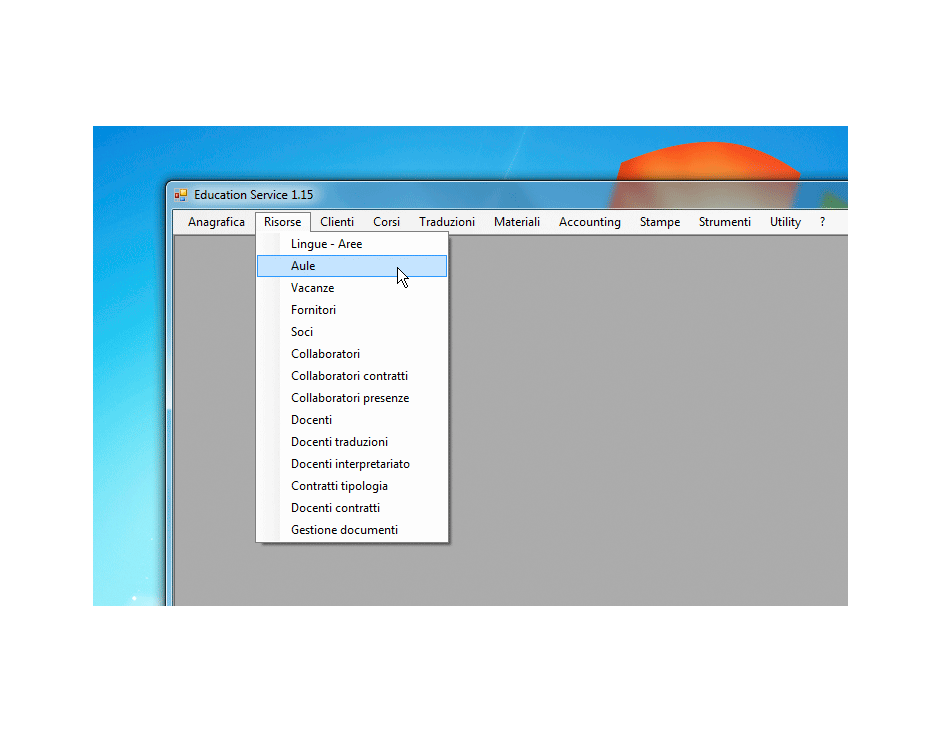Choose Collaboratori contratti
The height and width of the screenshot is (732, 940).
pyautogui.click(x=352, y=376)
